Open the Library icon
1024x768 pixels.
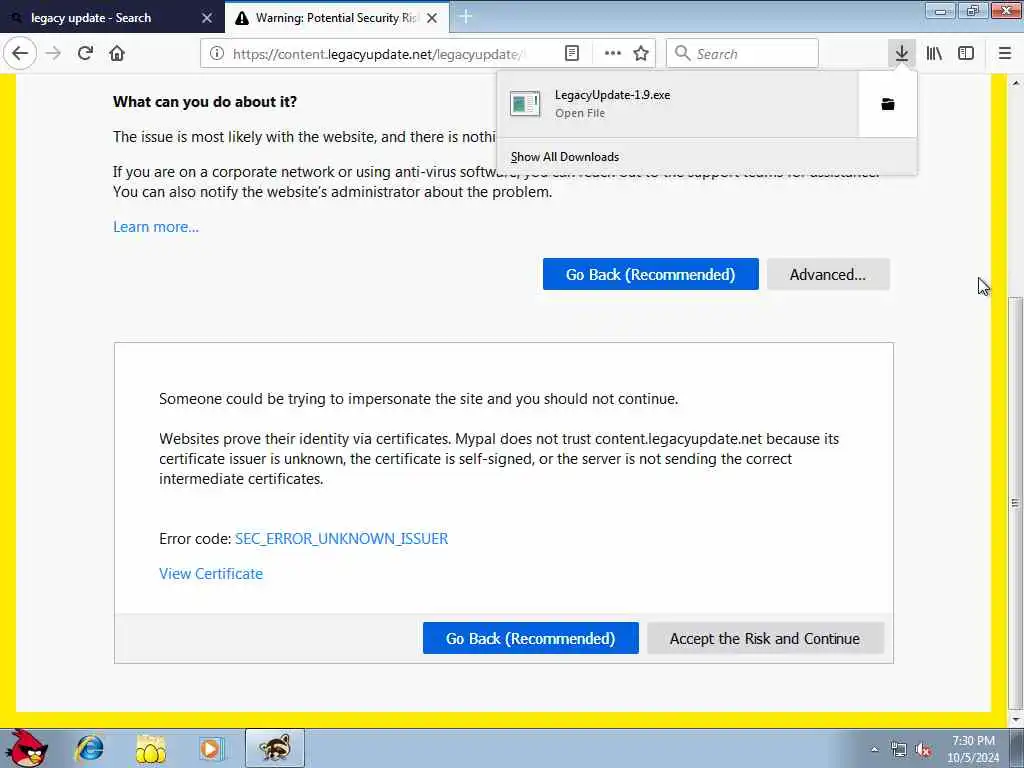click(934, 54)
